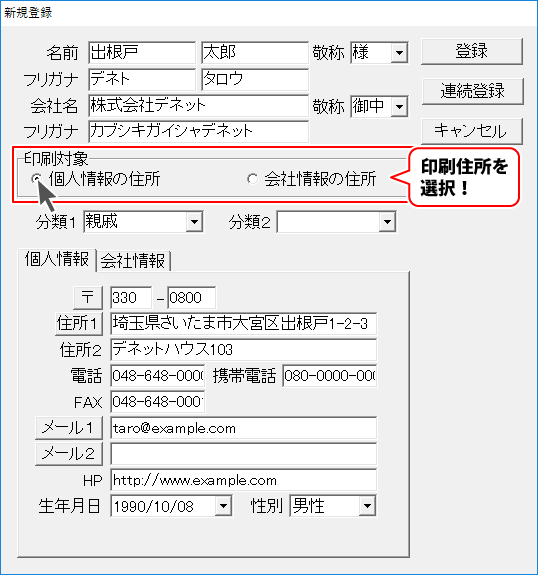538x575 pixels.
Task: Click the キャンセル button
Action: coord(472,131)
